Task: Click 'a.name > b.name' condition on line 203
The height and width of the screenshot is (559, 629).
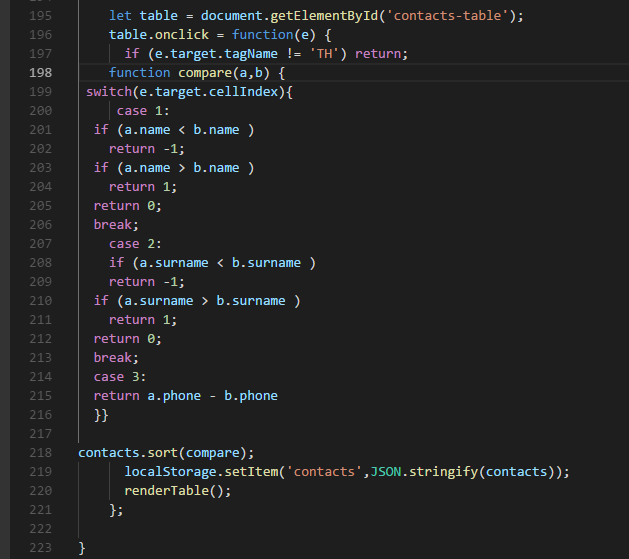Action: 182,168
